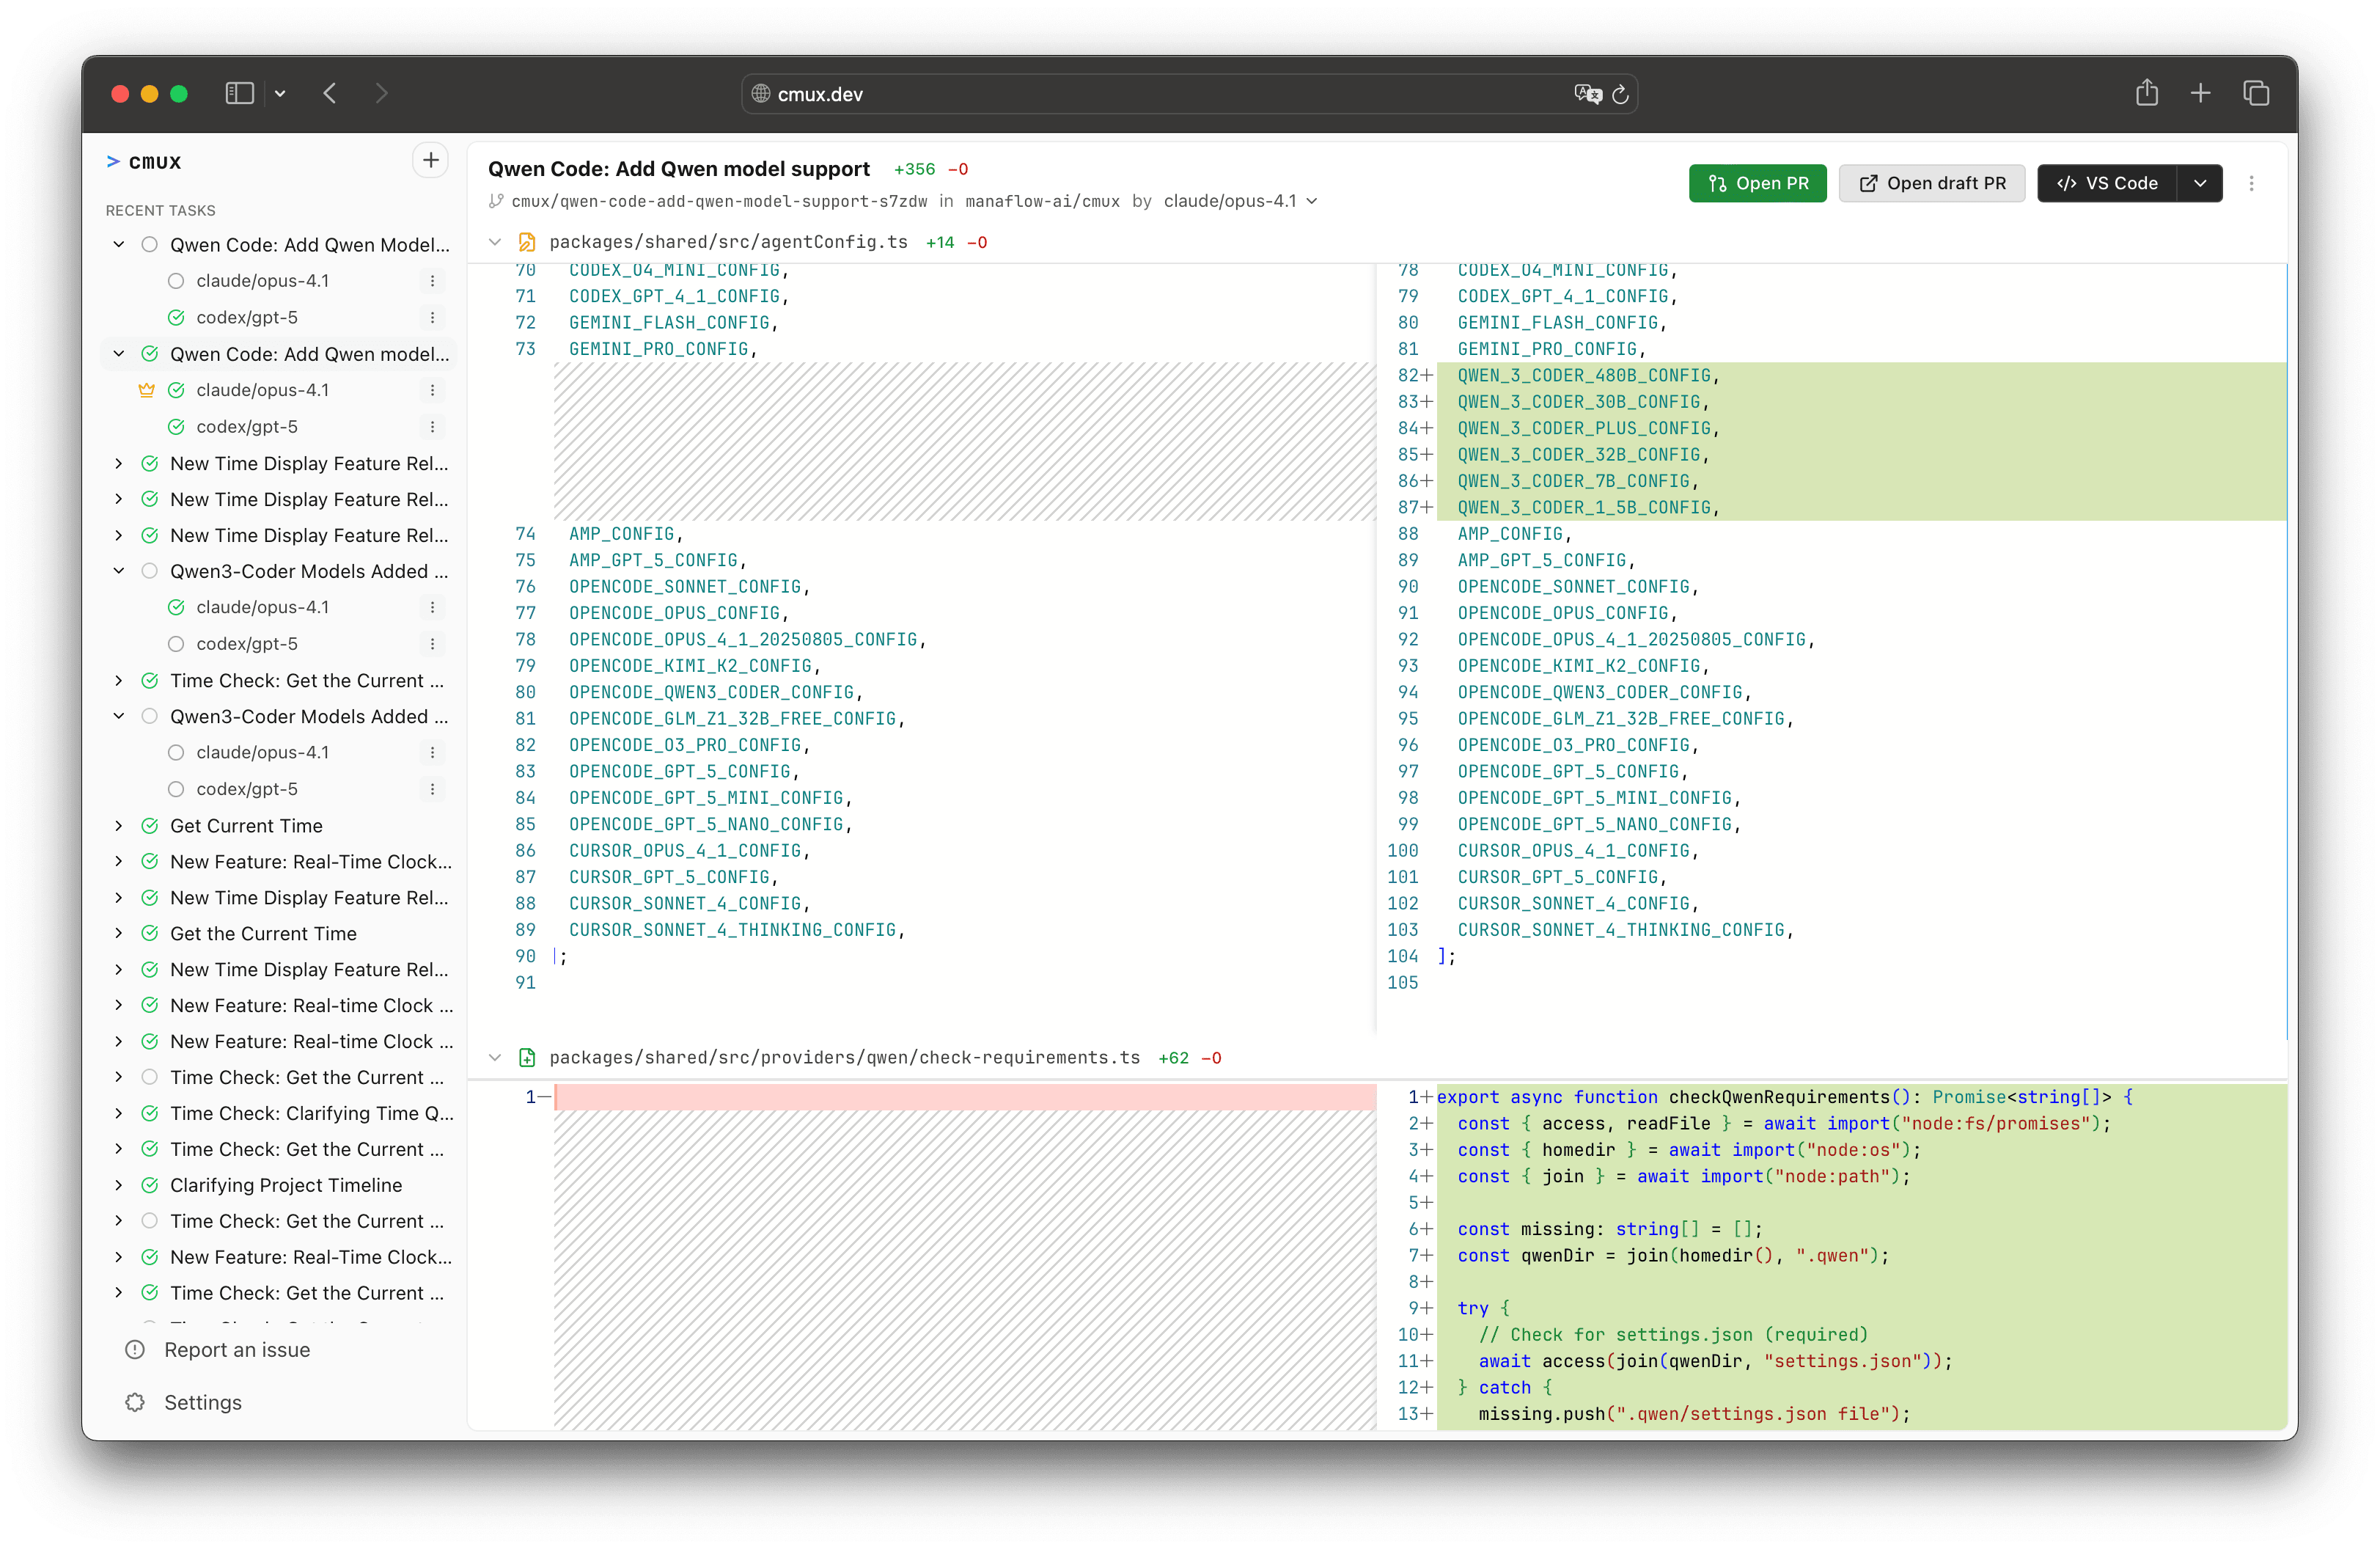Image resolution: width=2380 pixels, height=1549 pixels.
Task: Click the Report an issue icon
Action: click(x=135, y=1350)
